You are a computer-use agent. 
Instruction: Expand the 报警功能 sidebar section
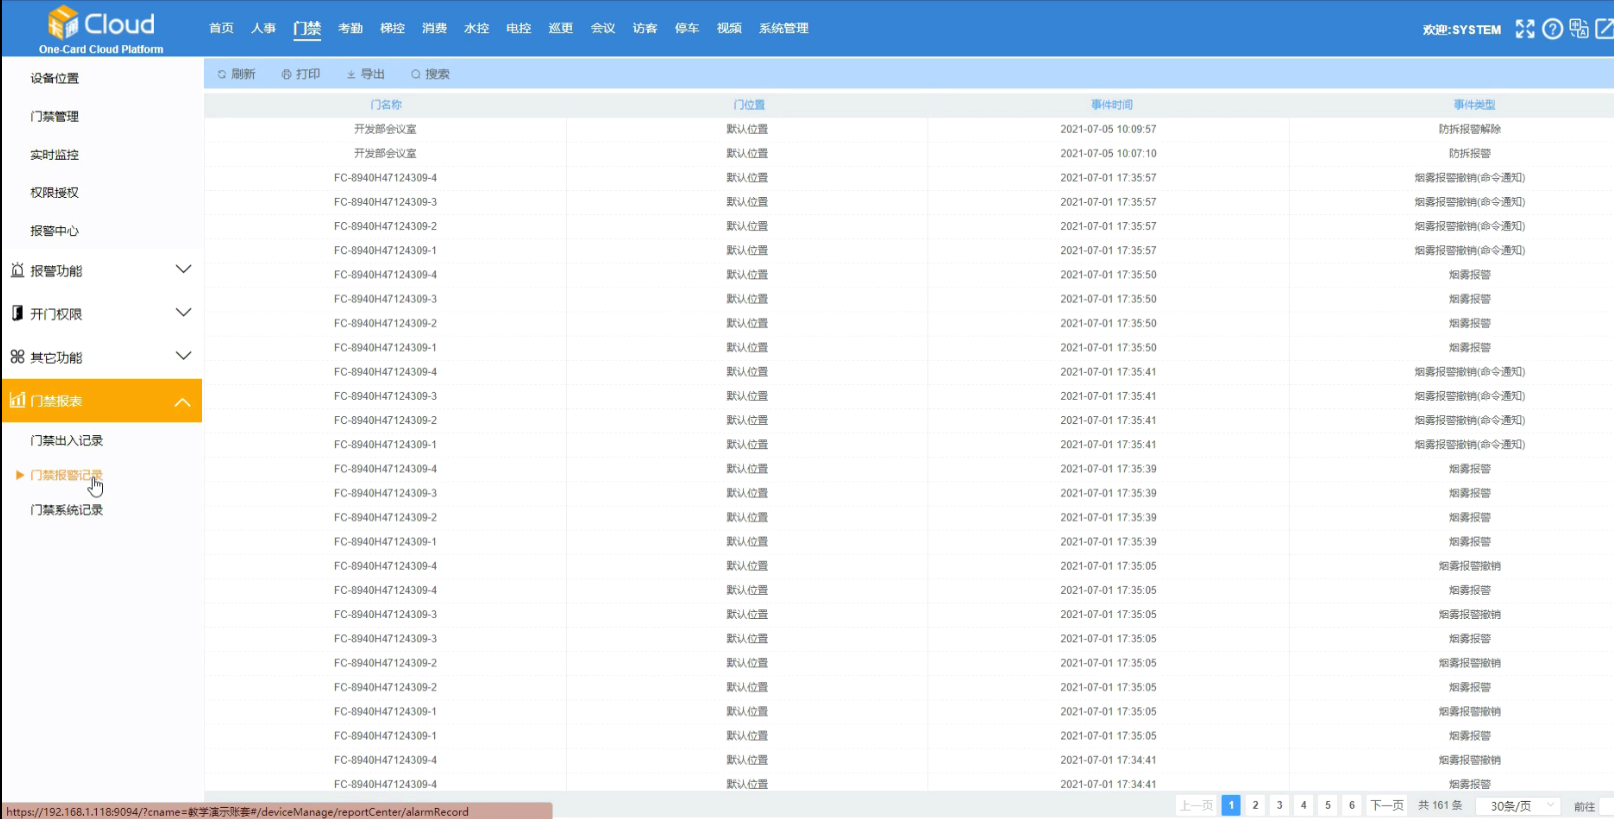[x=101, y=271]
